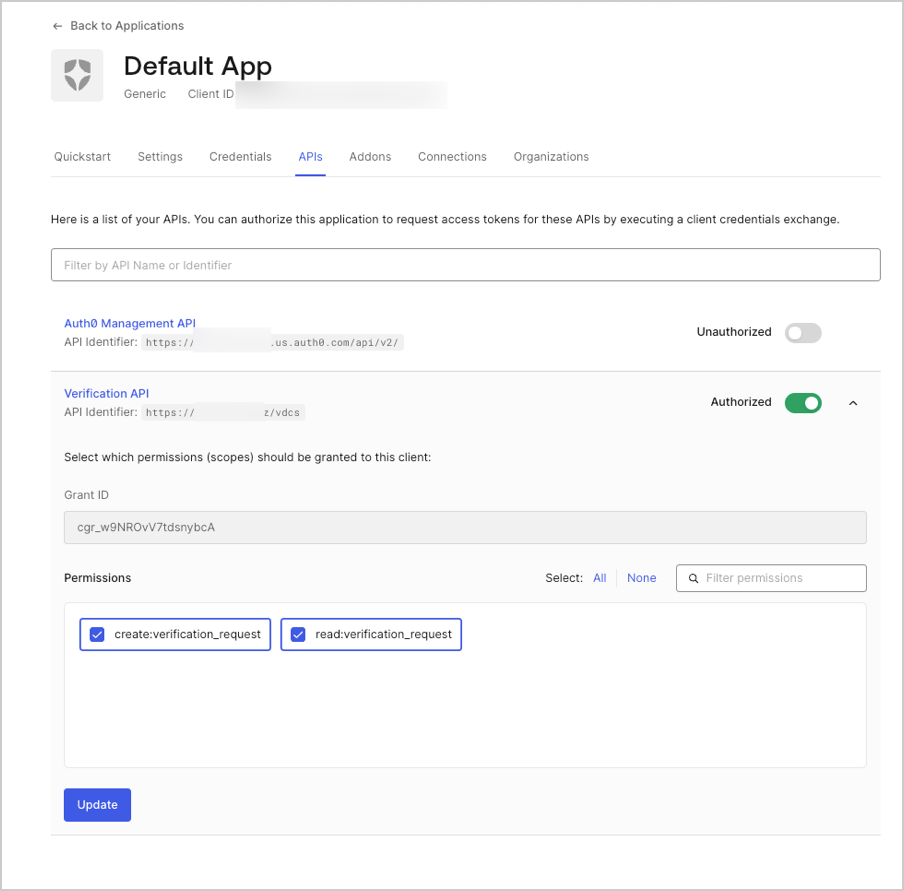Viewport: 904px width, 891px height.
Task: Go to the Quickstart tab
Action: point(82,157)
